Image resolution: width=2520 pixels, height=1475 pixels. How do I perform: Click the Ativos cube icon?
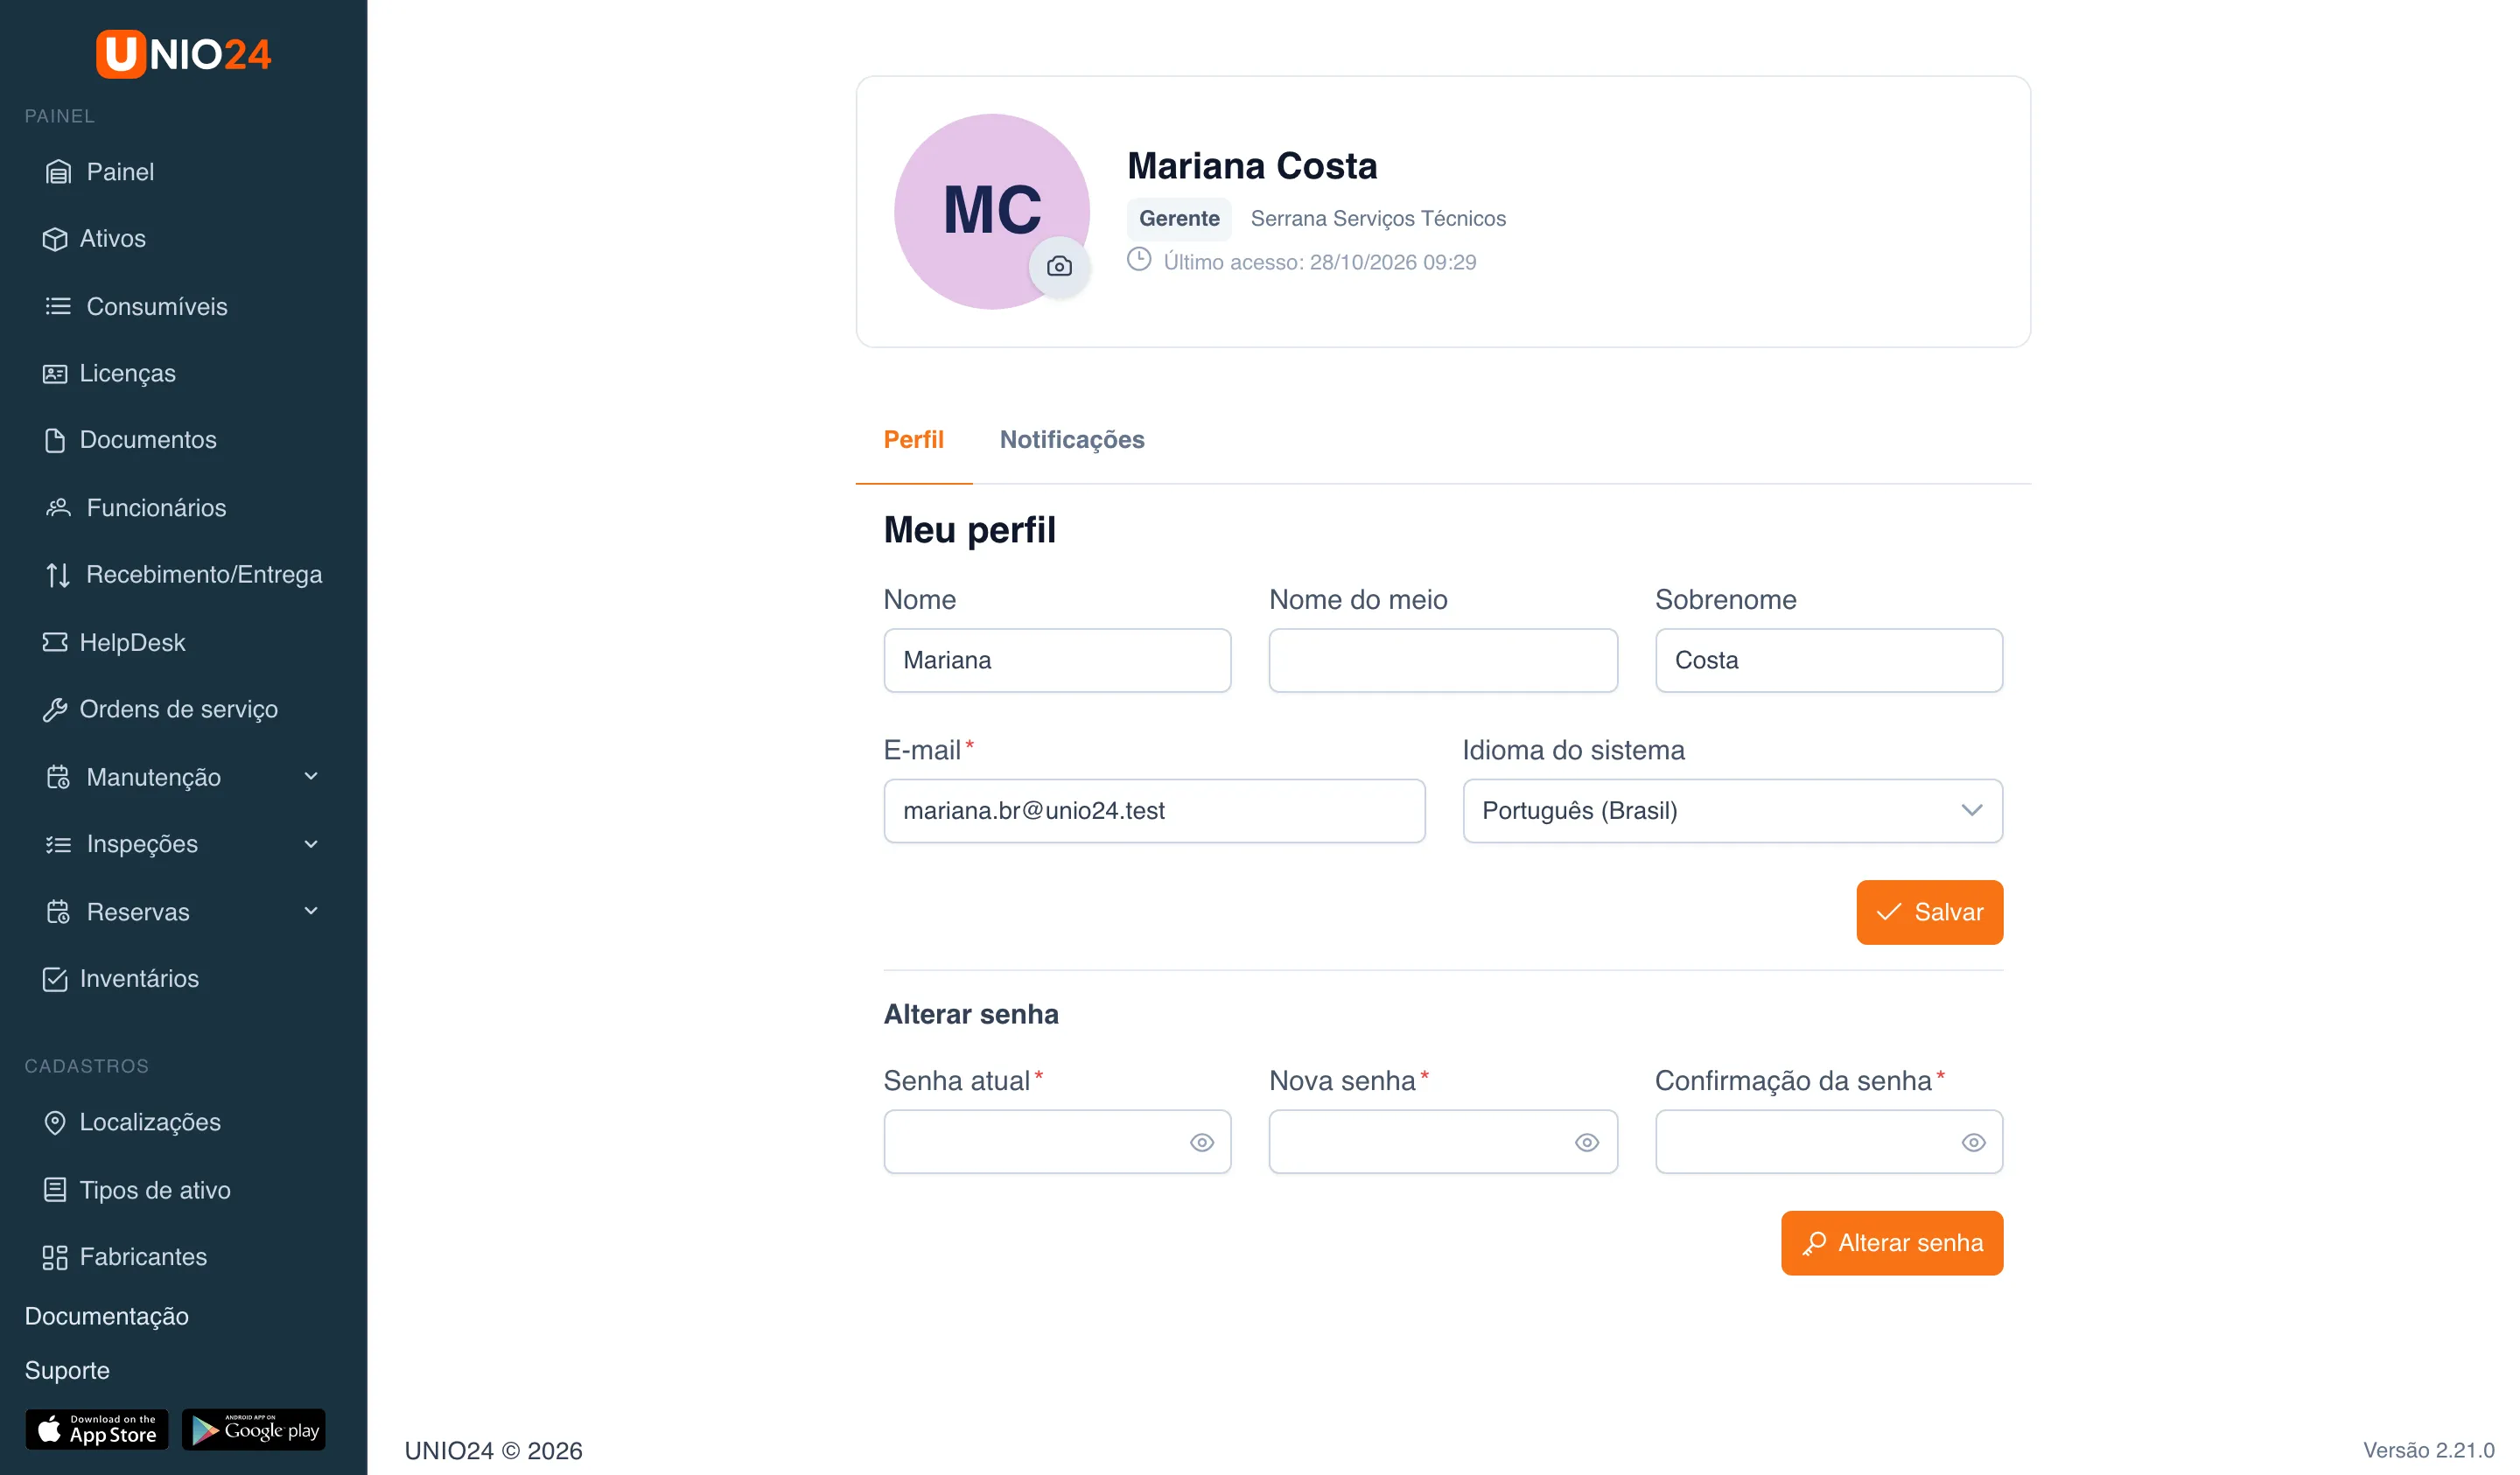[55, 239]
